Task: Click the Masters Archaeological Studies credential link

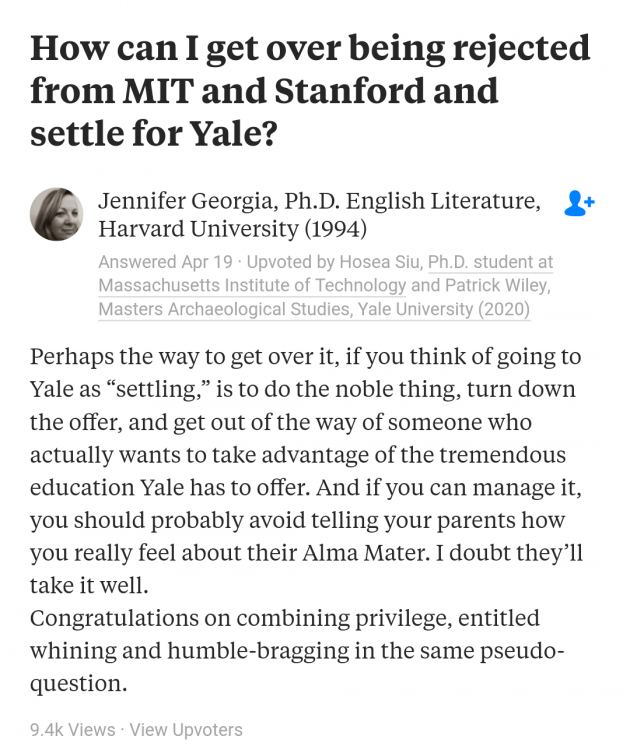Action: [x=224, y=309]
